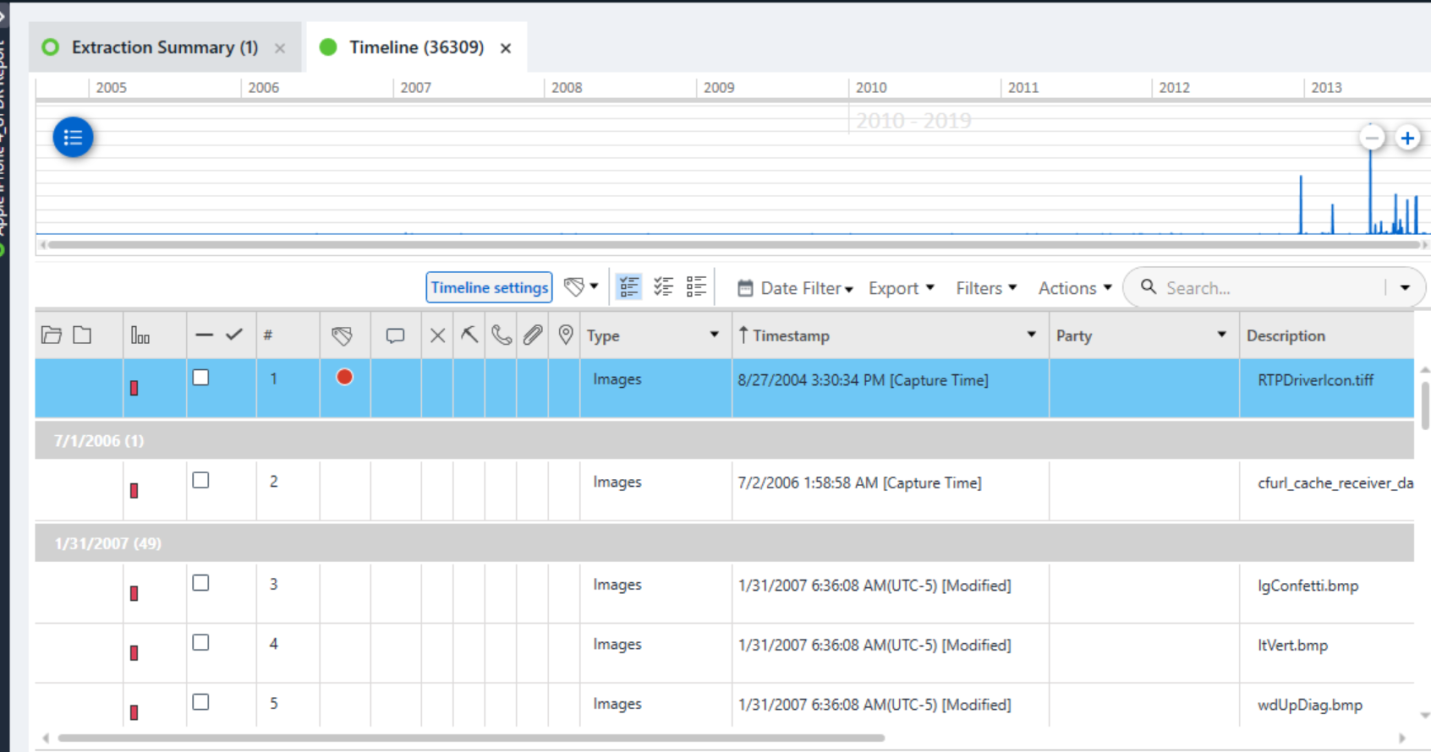The height and width of the screenshot is (752, 1431).
Task: Check the box for RTPDriverIcon.tiff row
Action: 201,377
